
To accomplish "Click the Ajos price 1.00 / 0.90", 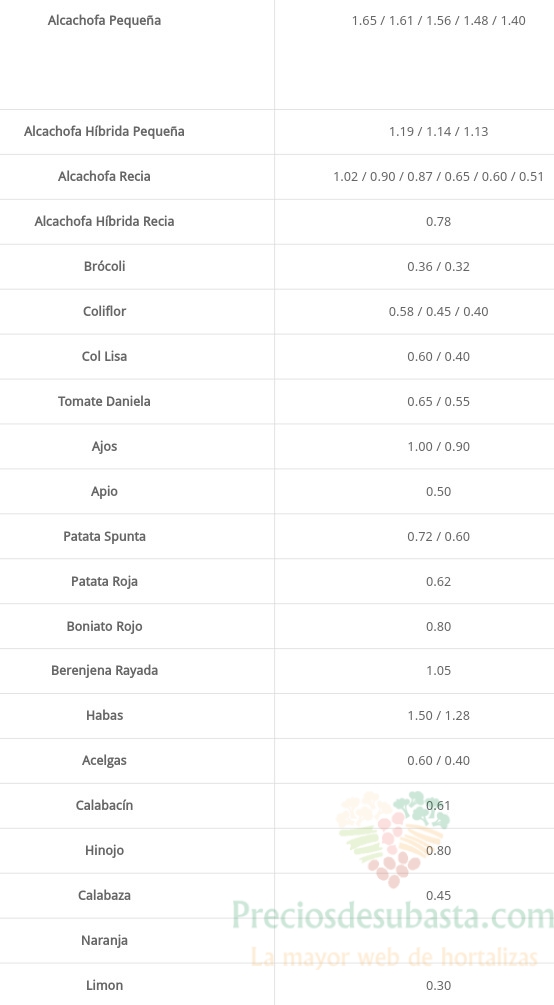I will 439,446.
